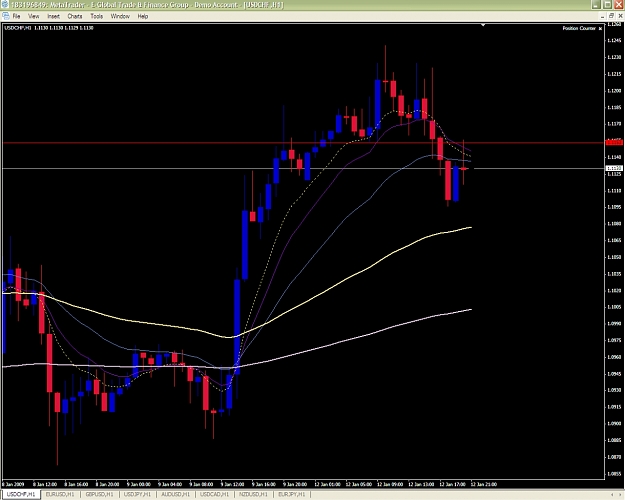This screenshot has width=625, height=500.
Task: Click the 1.1245 price scale label
Action: [614, 41]
